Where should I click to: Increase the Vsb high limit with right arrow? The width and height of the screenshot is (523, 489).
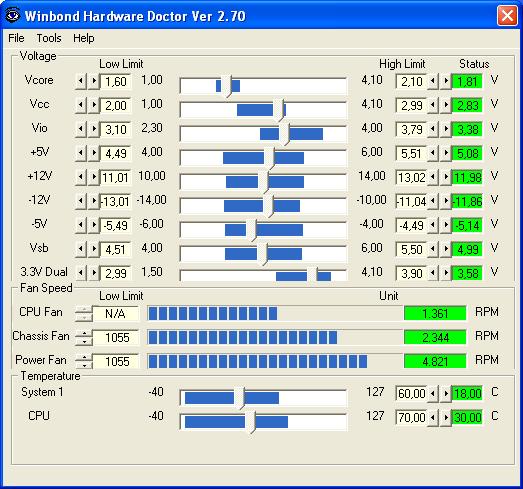446,249
